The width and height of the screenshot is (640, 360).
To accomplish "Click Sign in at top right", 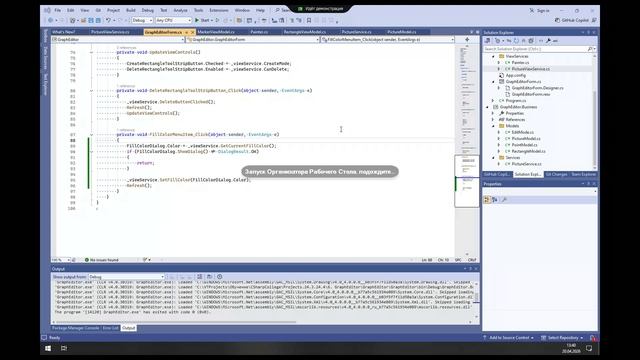I will coord(543,10).
